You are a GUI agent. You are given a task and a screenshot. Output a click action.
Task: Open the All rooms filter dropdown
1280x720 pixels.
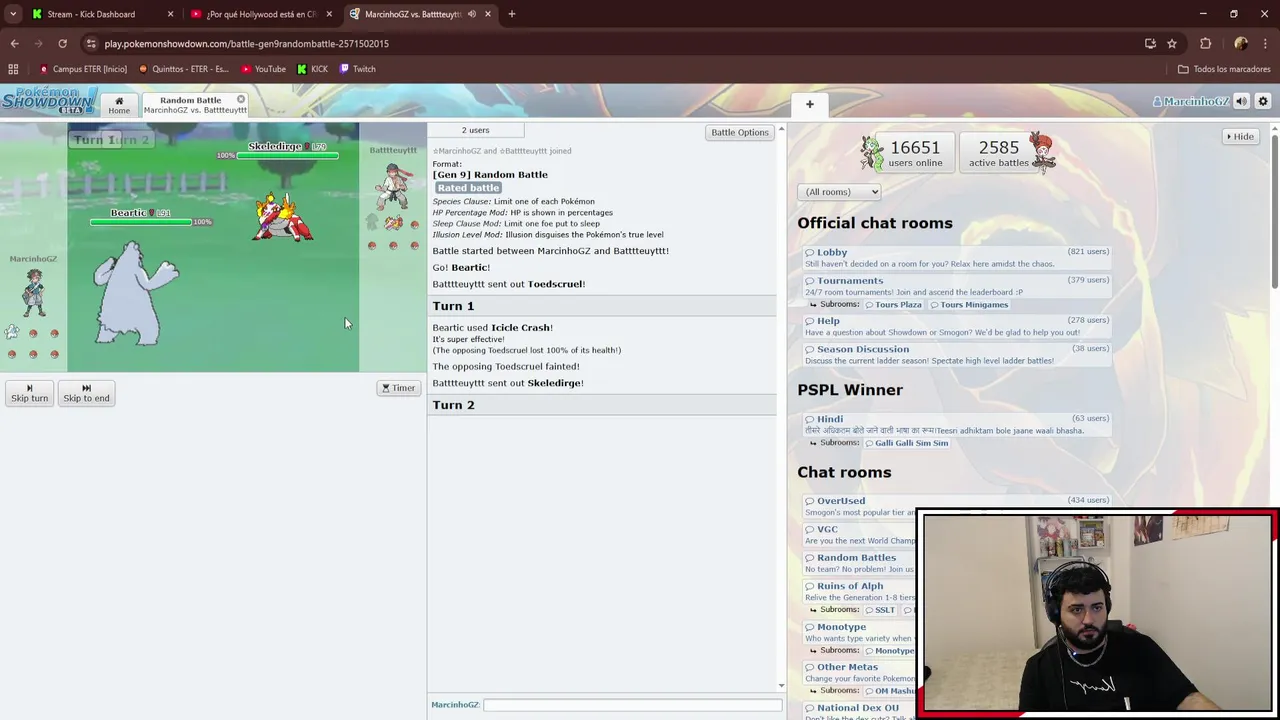839,192
